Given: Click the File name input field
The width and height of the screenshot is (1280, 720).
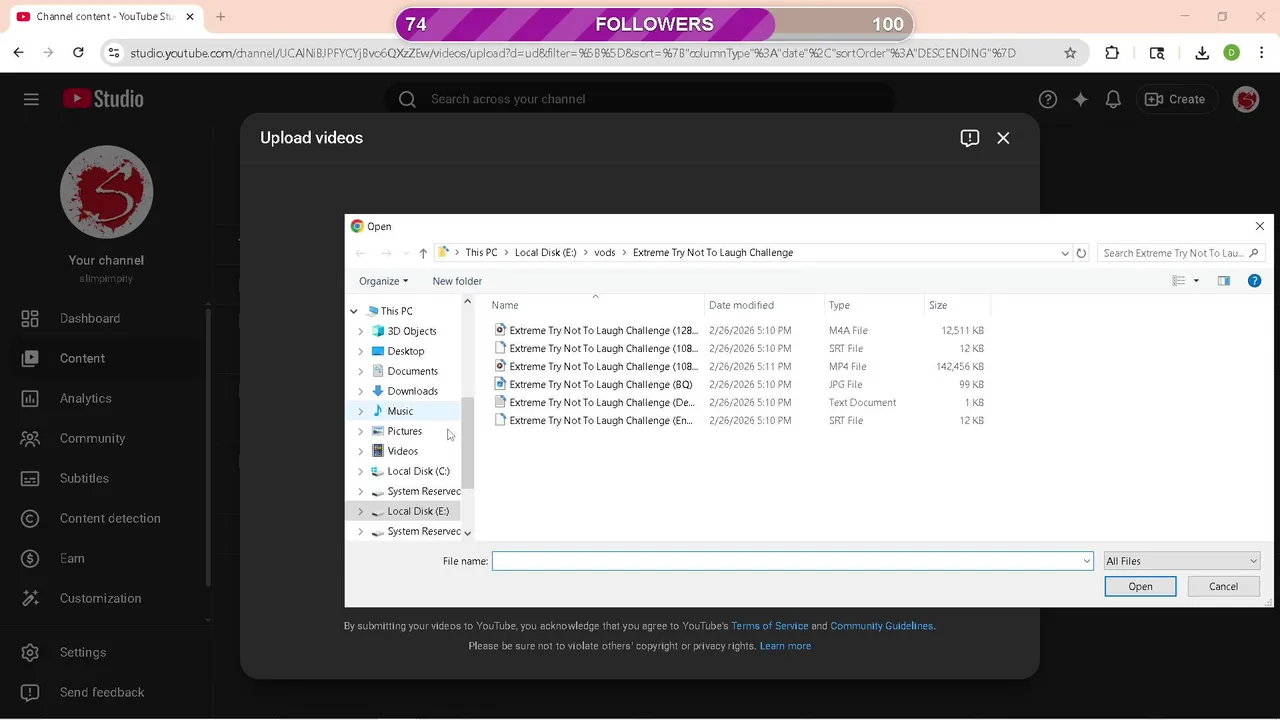Looking at the screenshot, I should point(786,561).
